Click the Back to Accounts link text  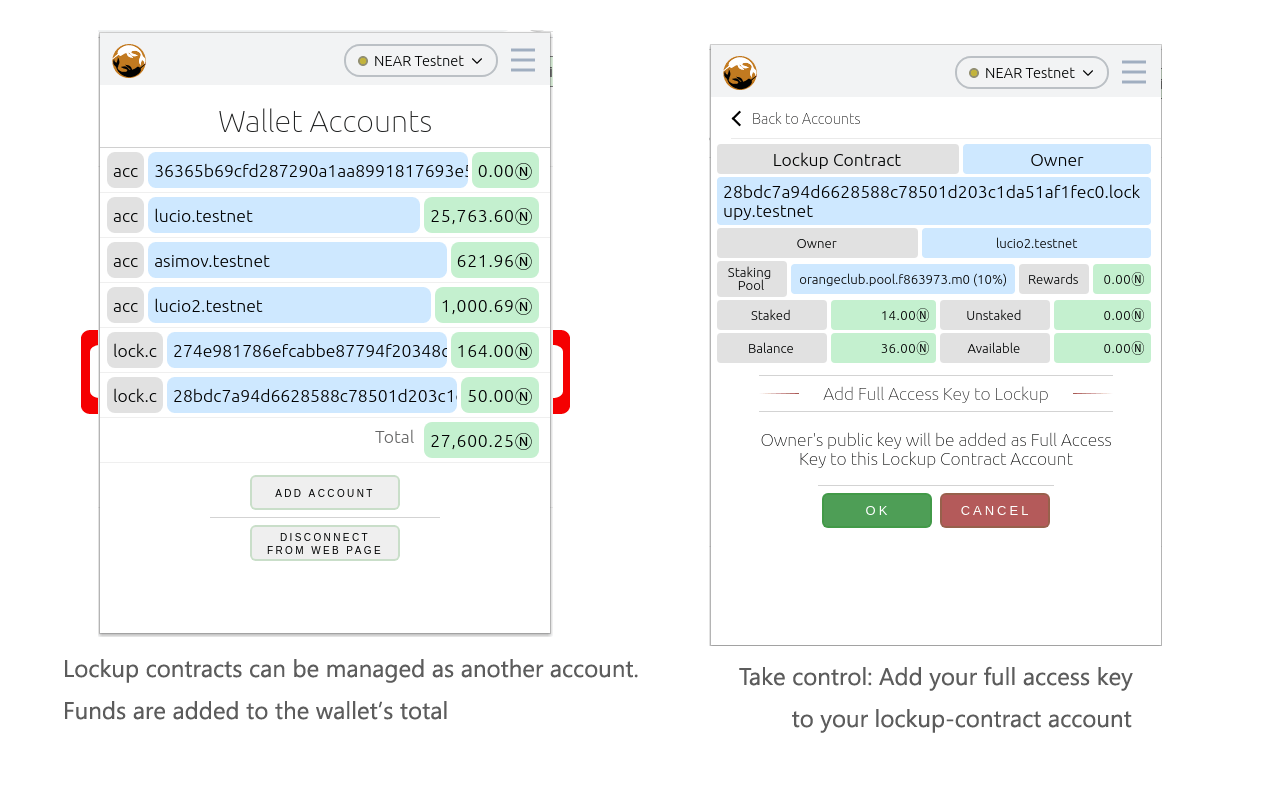[805, 119]
